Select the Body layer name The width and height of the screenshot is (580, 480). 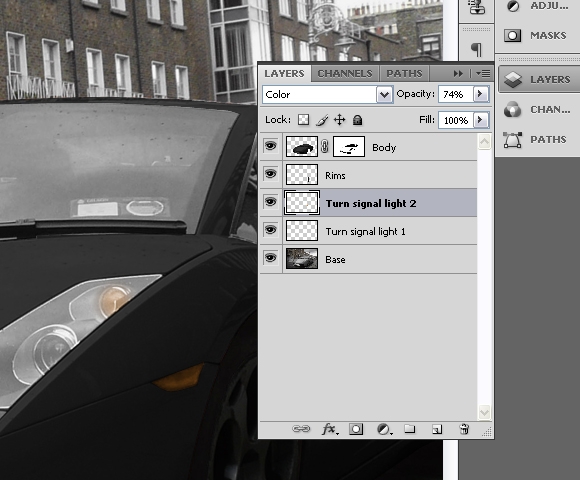point(384,148)
